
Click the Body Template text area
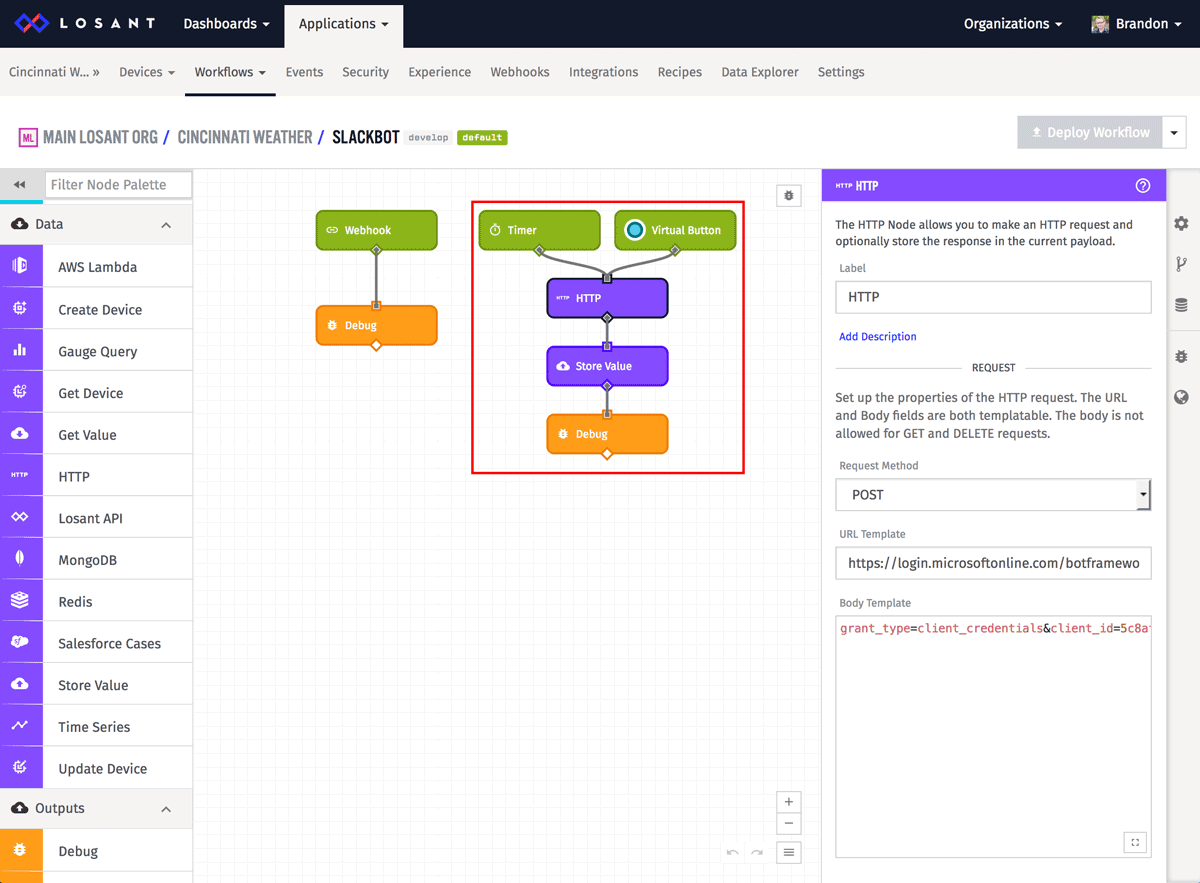[993, 737]
